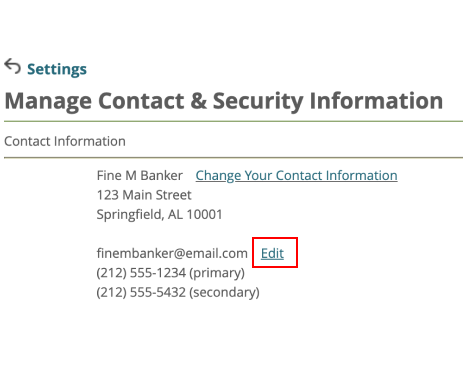The height and width of the screenshot is (373, 466).
Task: Click the green divider line below the page title
Action: (233, 121)
